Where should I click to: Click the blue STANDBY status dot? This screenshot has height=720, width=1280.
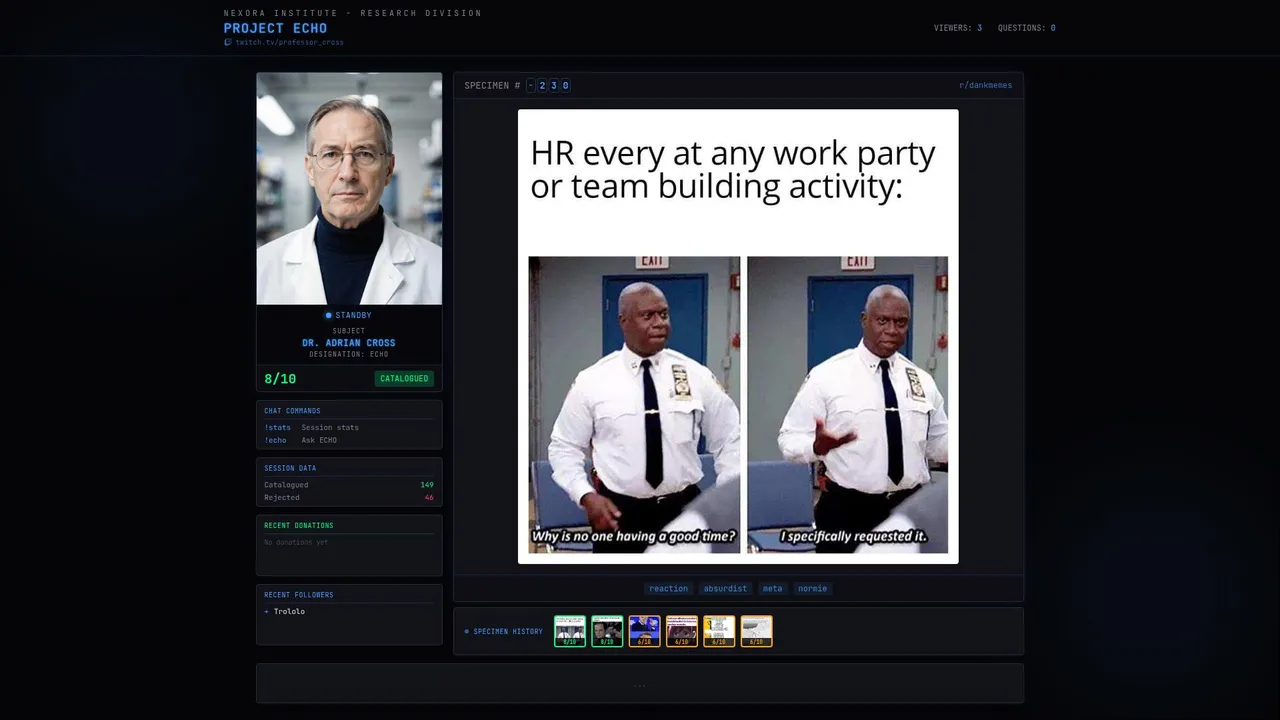click(328, 315)
